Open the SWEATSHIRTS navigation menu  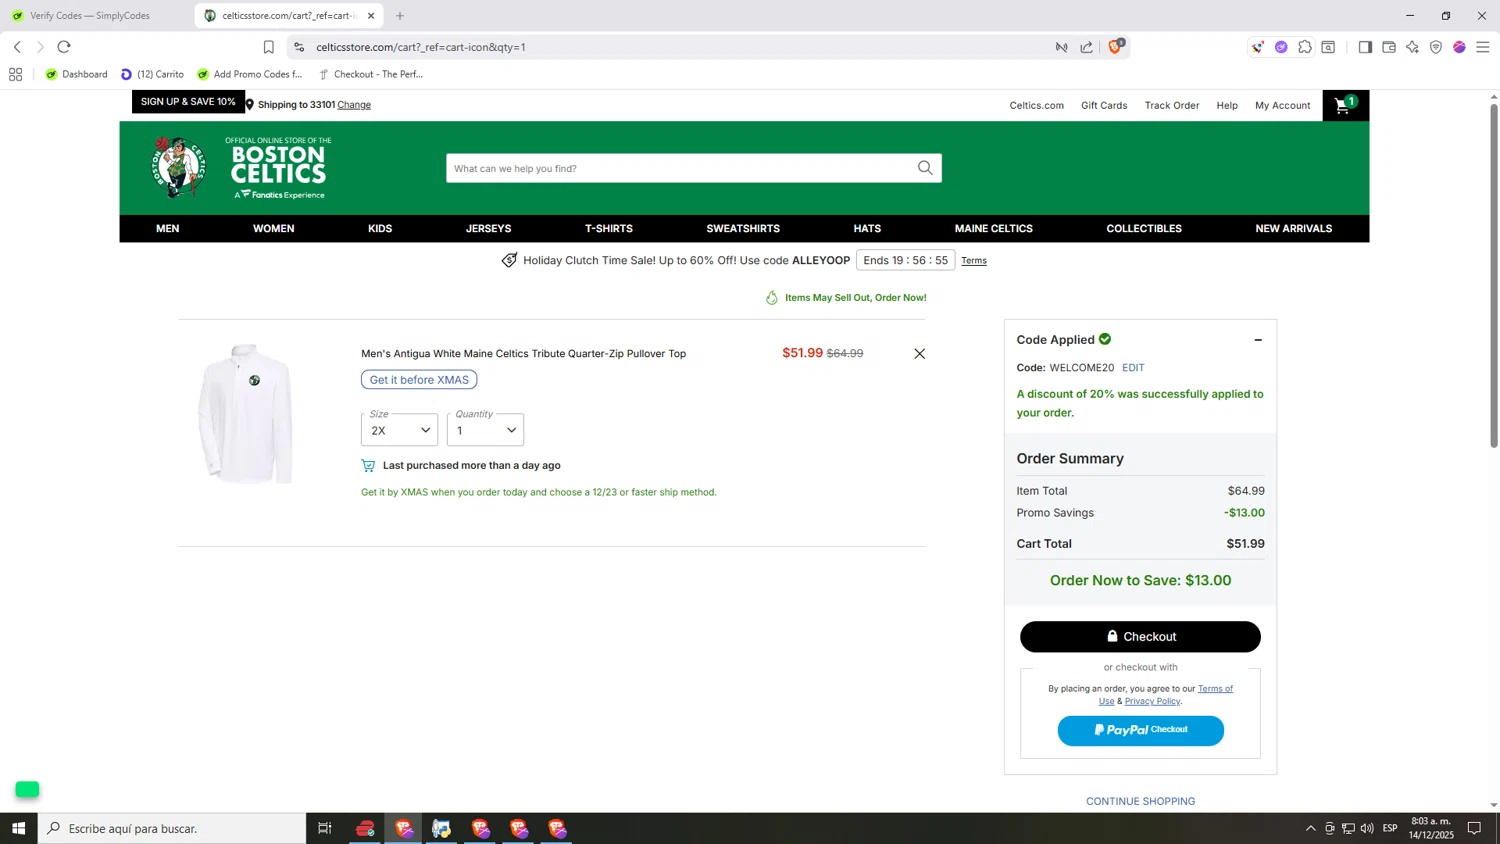coord(743,229)
